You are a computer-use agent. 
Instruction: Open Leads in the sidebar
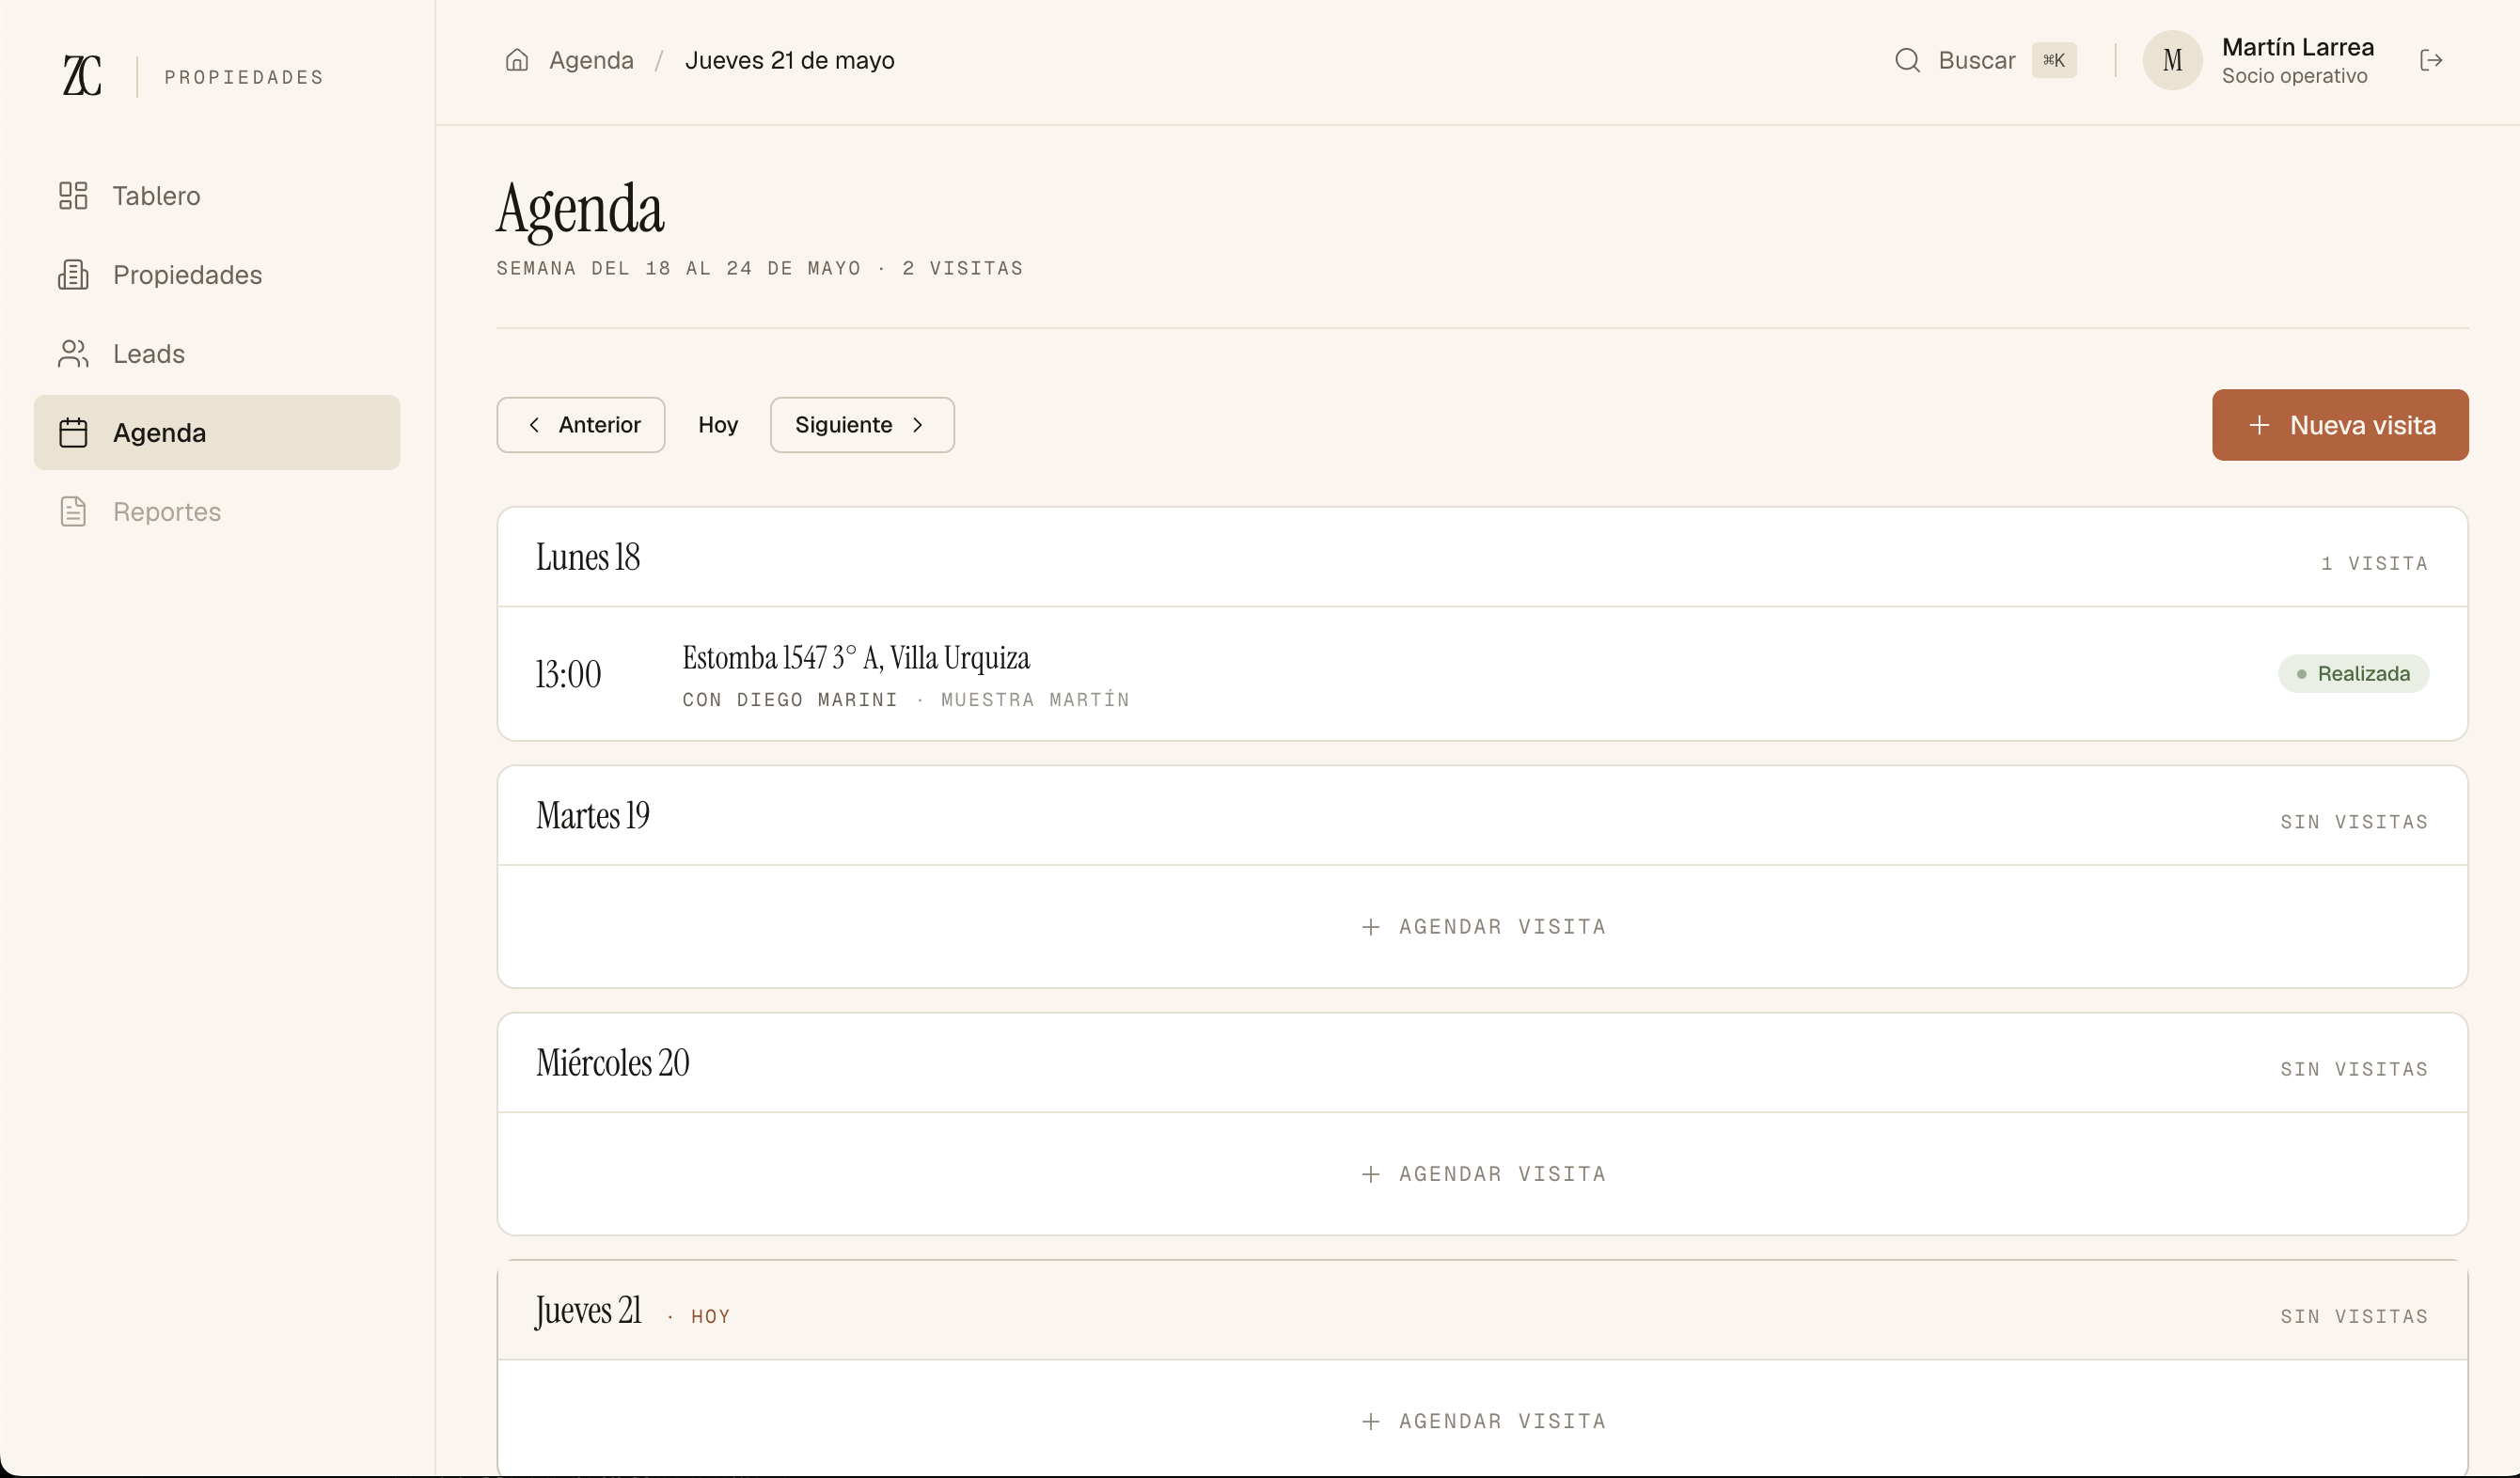(x=217, y=353)
